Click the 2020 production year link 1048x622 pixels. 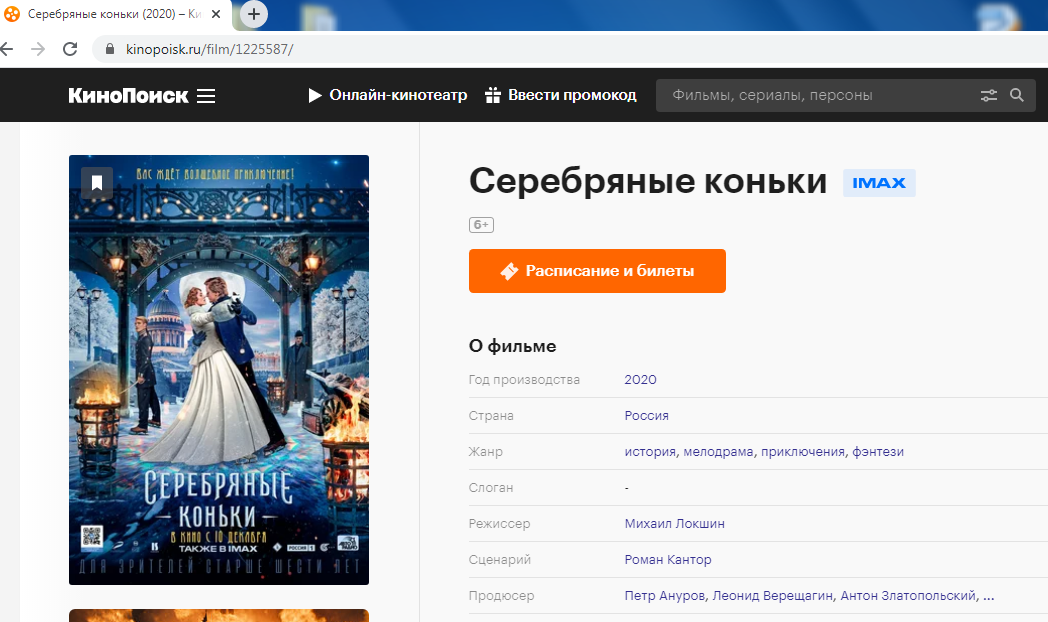point(640,379)
